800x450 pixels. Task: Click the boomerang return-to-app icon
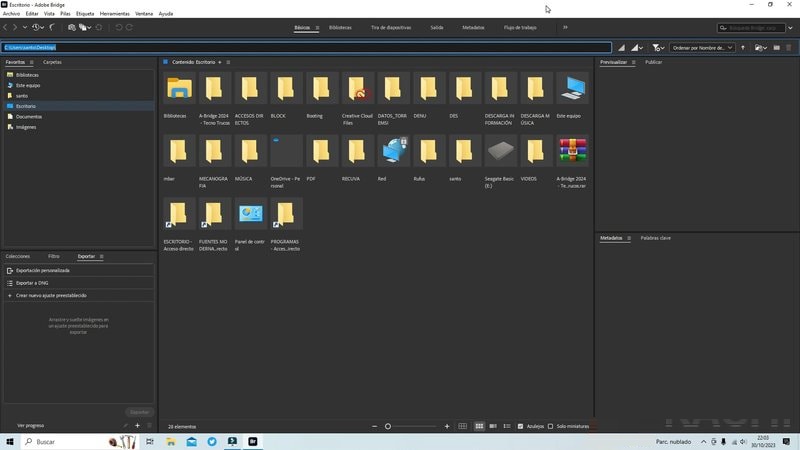pos(52,28)
